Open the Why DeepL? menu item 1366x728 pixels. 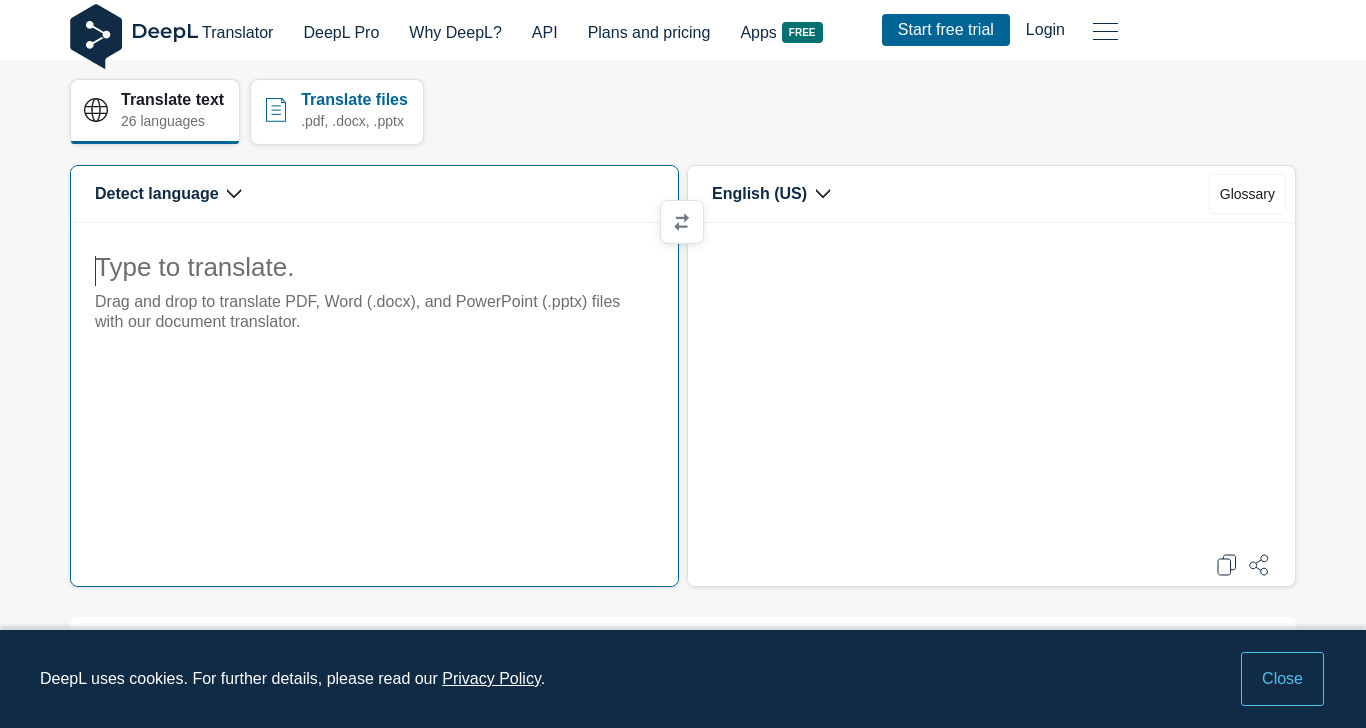(x=455, y=32)
